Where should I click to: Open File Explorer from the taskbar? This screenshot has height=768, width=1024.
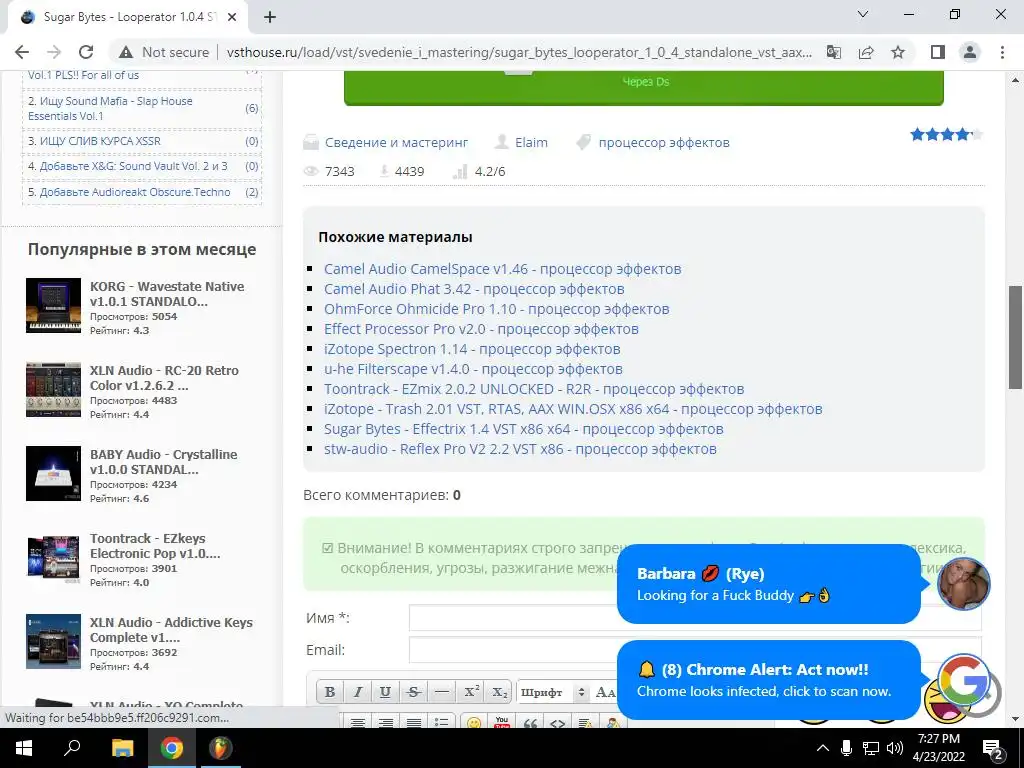(x=122, y=748)
